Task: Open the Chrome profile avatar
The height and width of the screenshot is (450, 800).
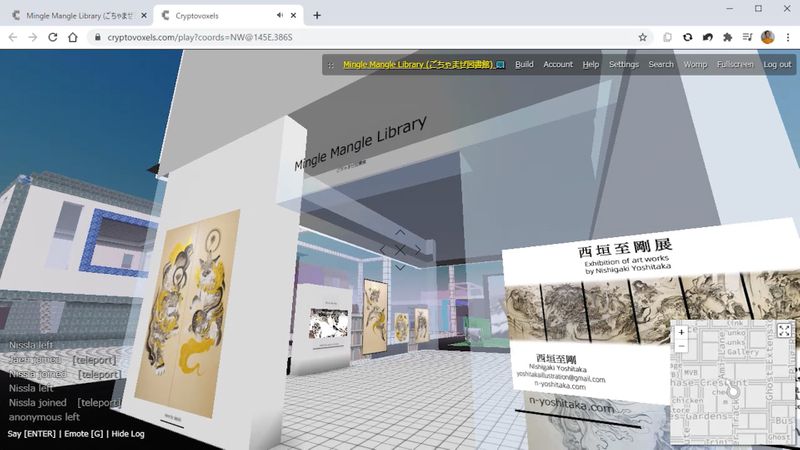Action: (767, 37)
